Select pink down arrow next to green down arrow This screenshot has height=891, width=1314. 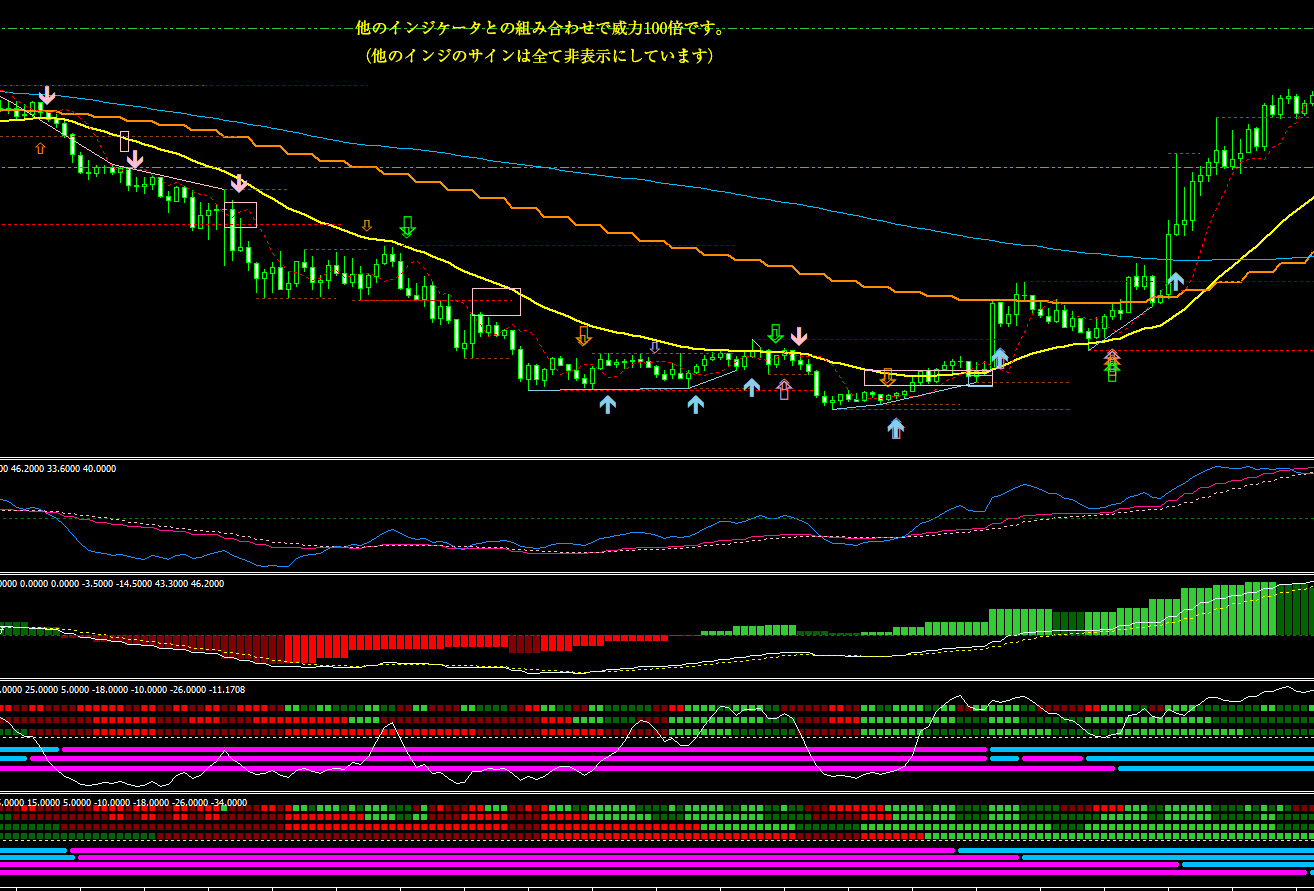[798, 335]
